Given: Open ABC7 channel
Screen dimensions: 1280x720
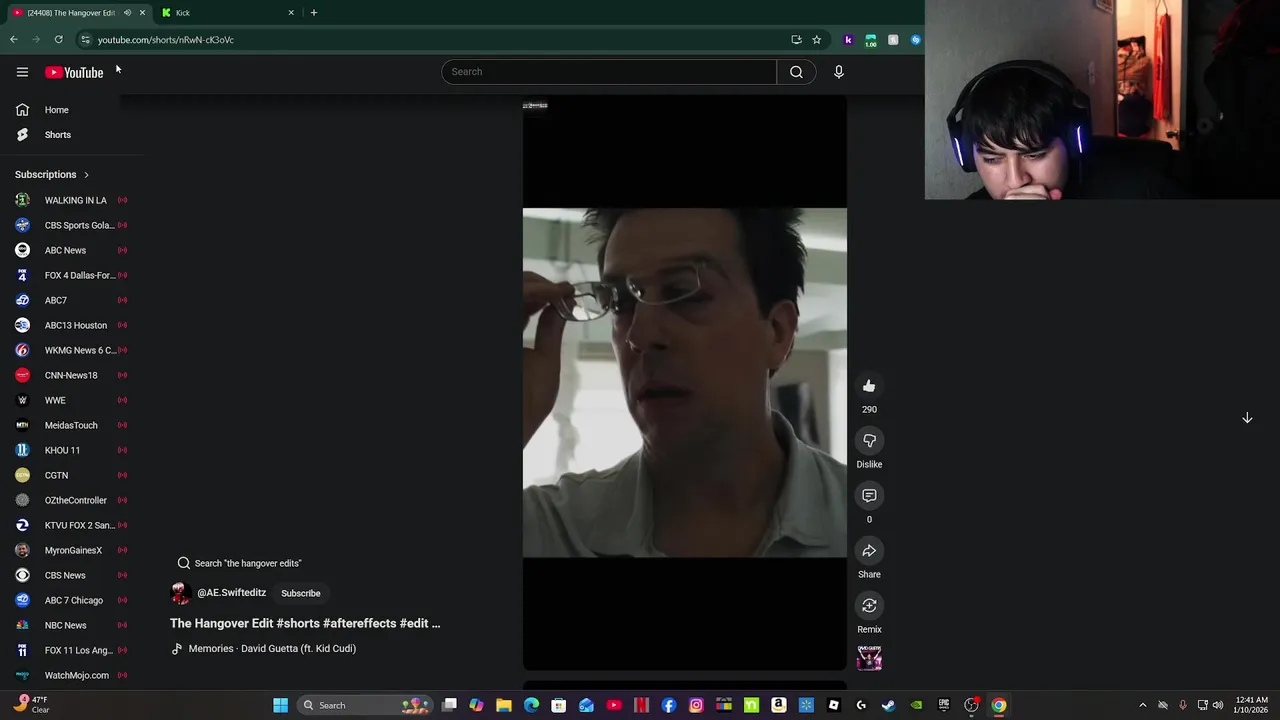Looking at the screenshot, I should pyautogui.click(x=70, y=300).
